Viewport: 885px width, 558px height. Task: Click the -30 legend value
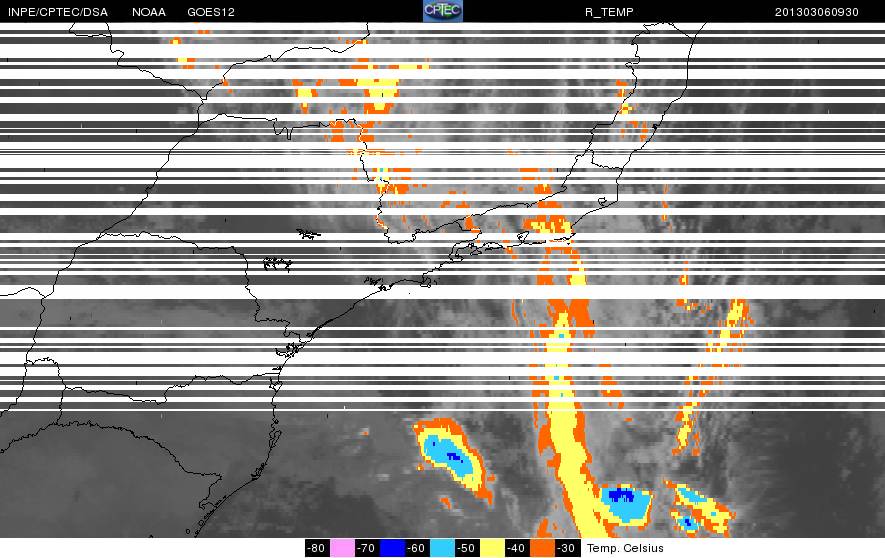click(x=567, y=548)
